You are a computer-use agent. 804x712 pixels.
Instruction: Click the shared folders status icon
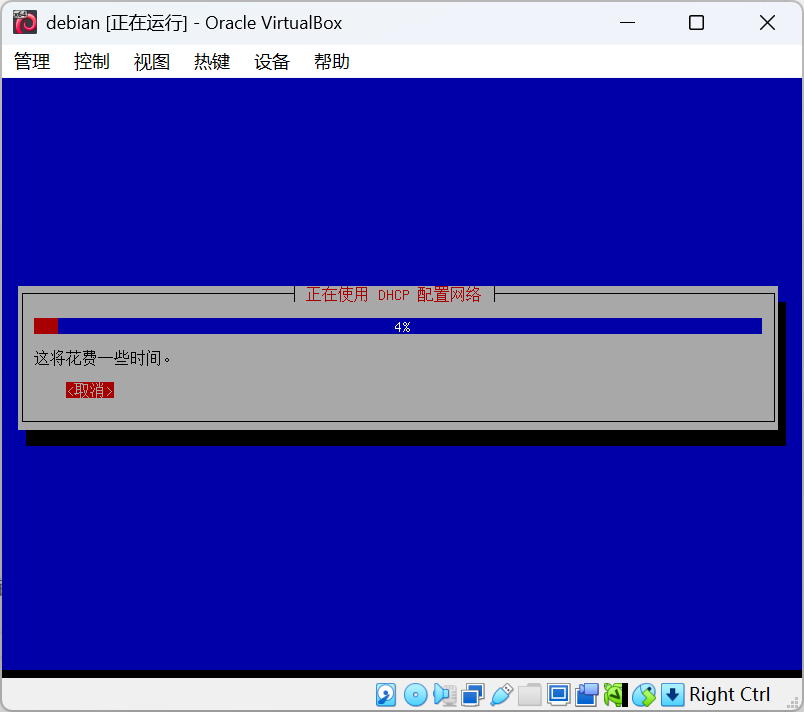(530, 695)
